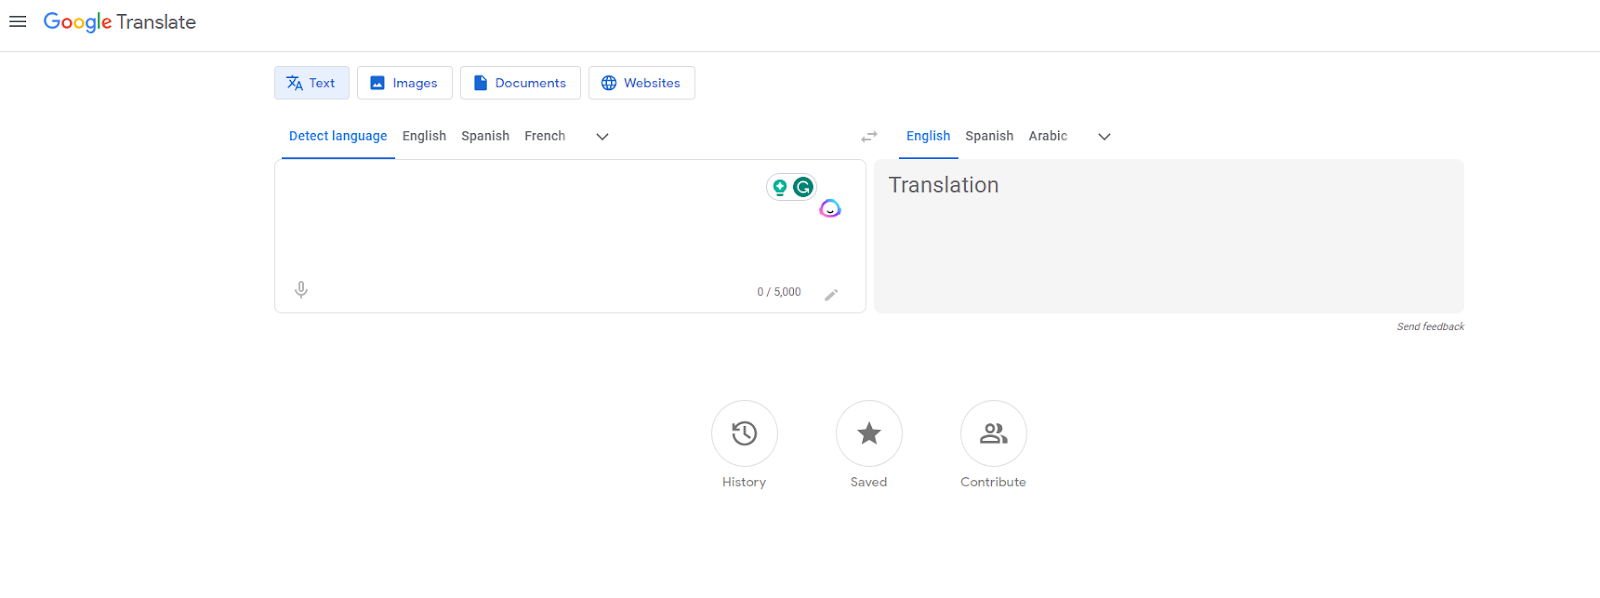
Task: Expand more target languages chevron
Action: [1104, 137]
